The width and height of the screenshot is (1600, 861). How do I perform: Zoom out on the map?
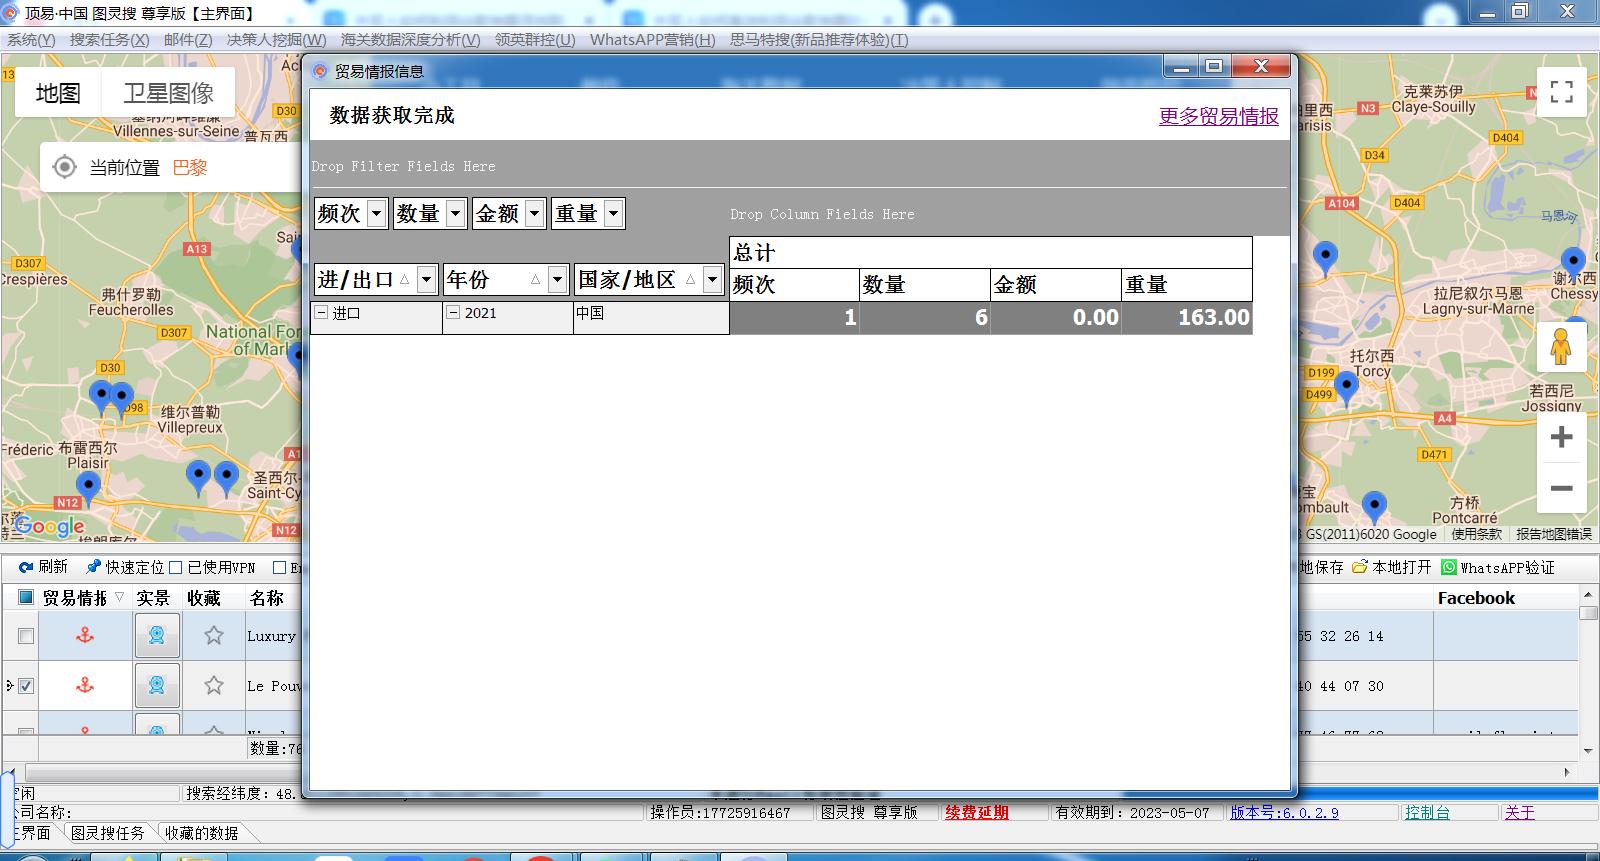1561,489
